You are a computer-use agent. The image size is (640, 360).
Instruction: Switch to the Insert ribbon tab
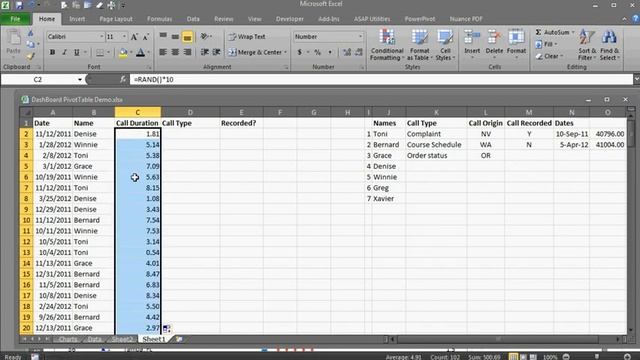point(77,19)
